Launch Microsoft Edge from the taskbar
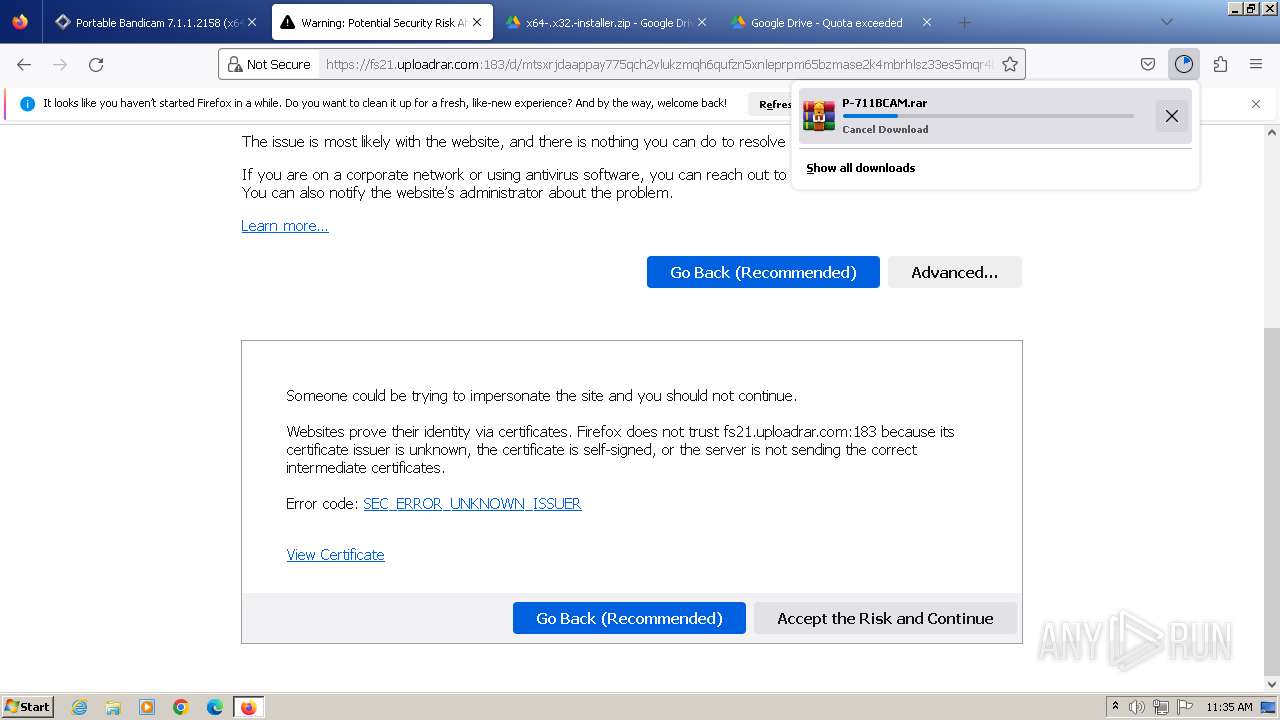 pyautogui.click(x=215, y=707)
